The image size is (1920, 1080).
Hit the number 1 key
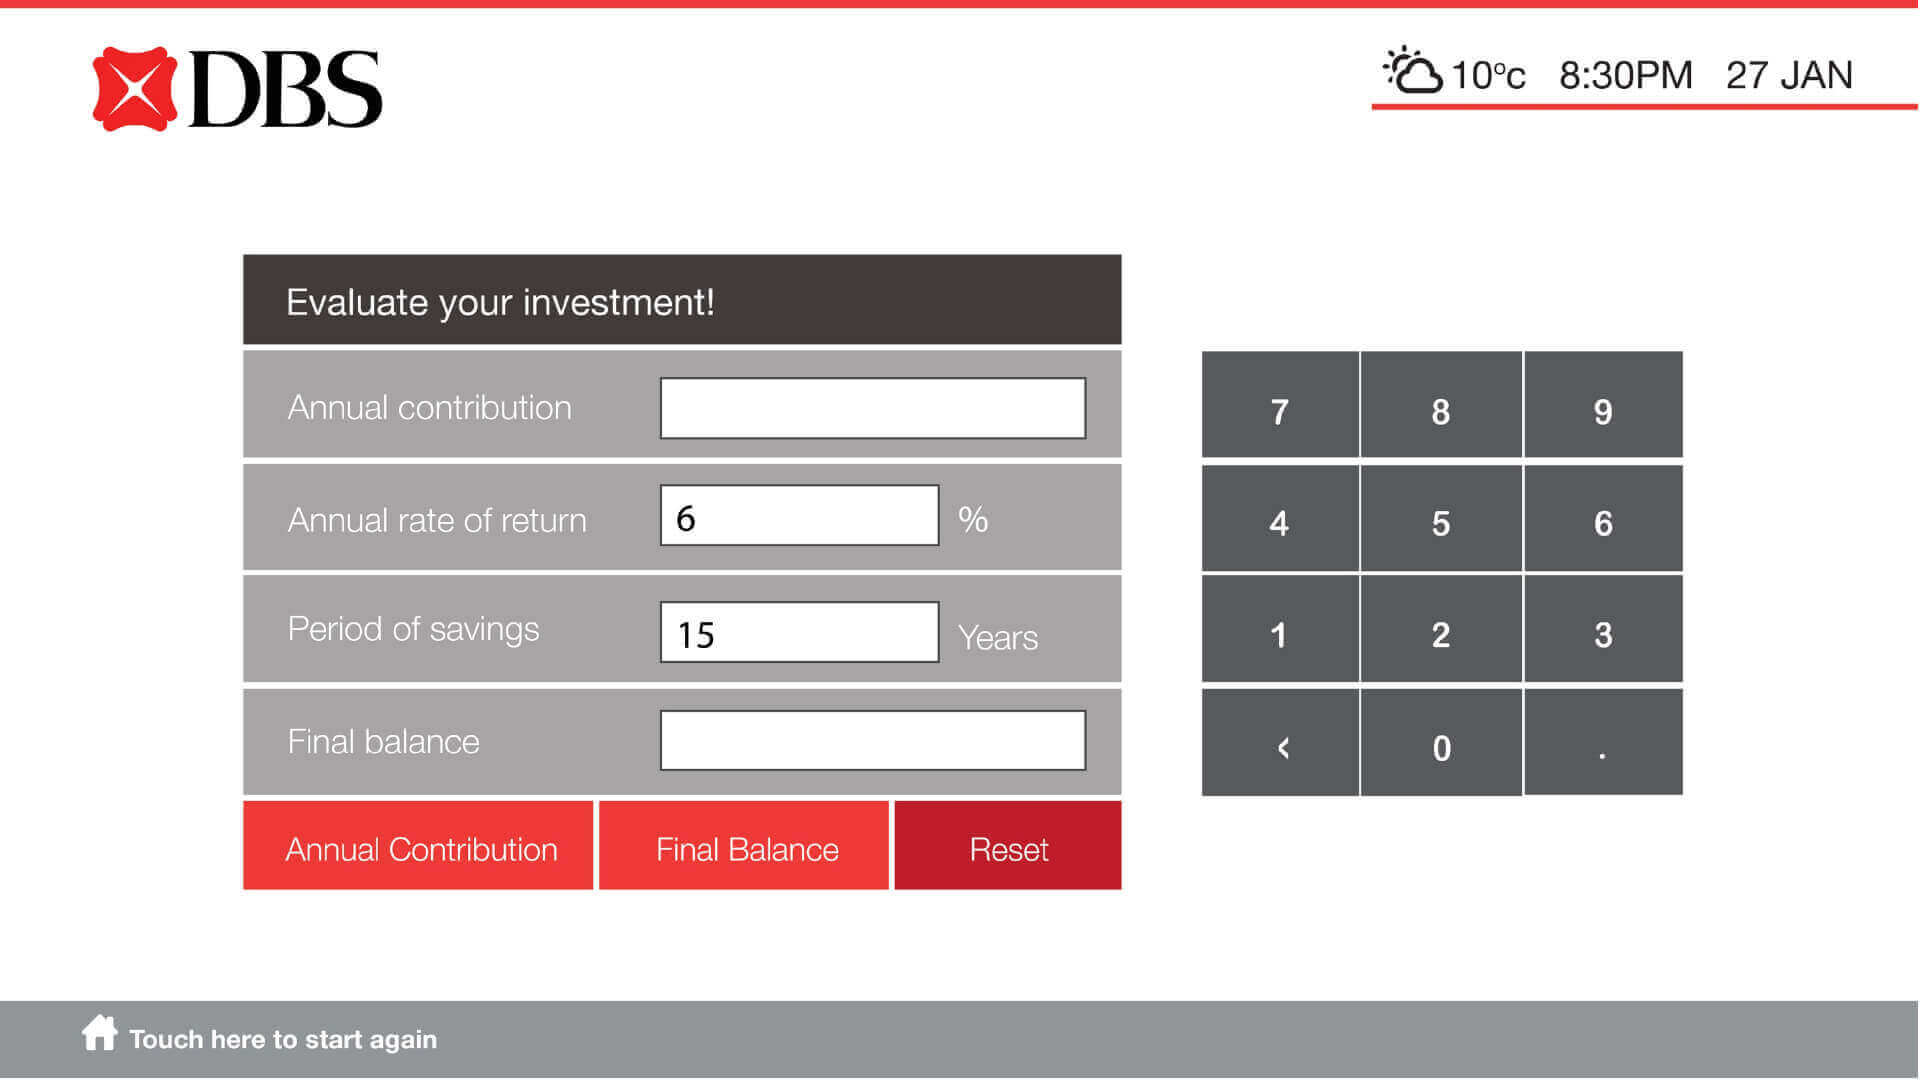1279,634
